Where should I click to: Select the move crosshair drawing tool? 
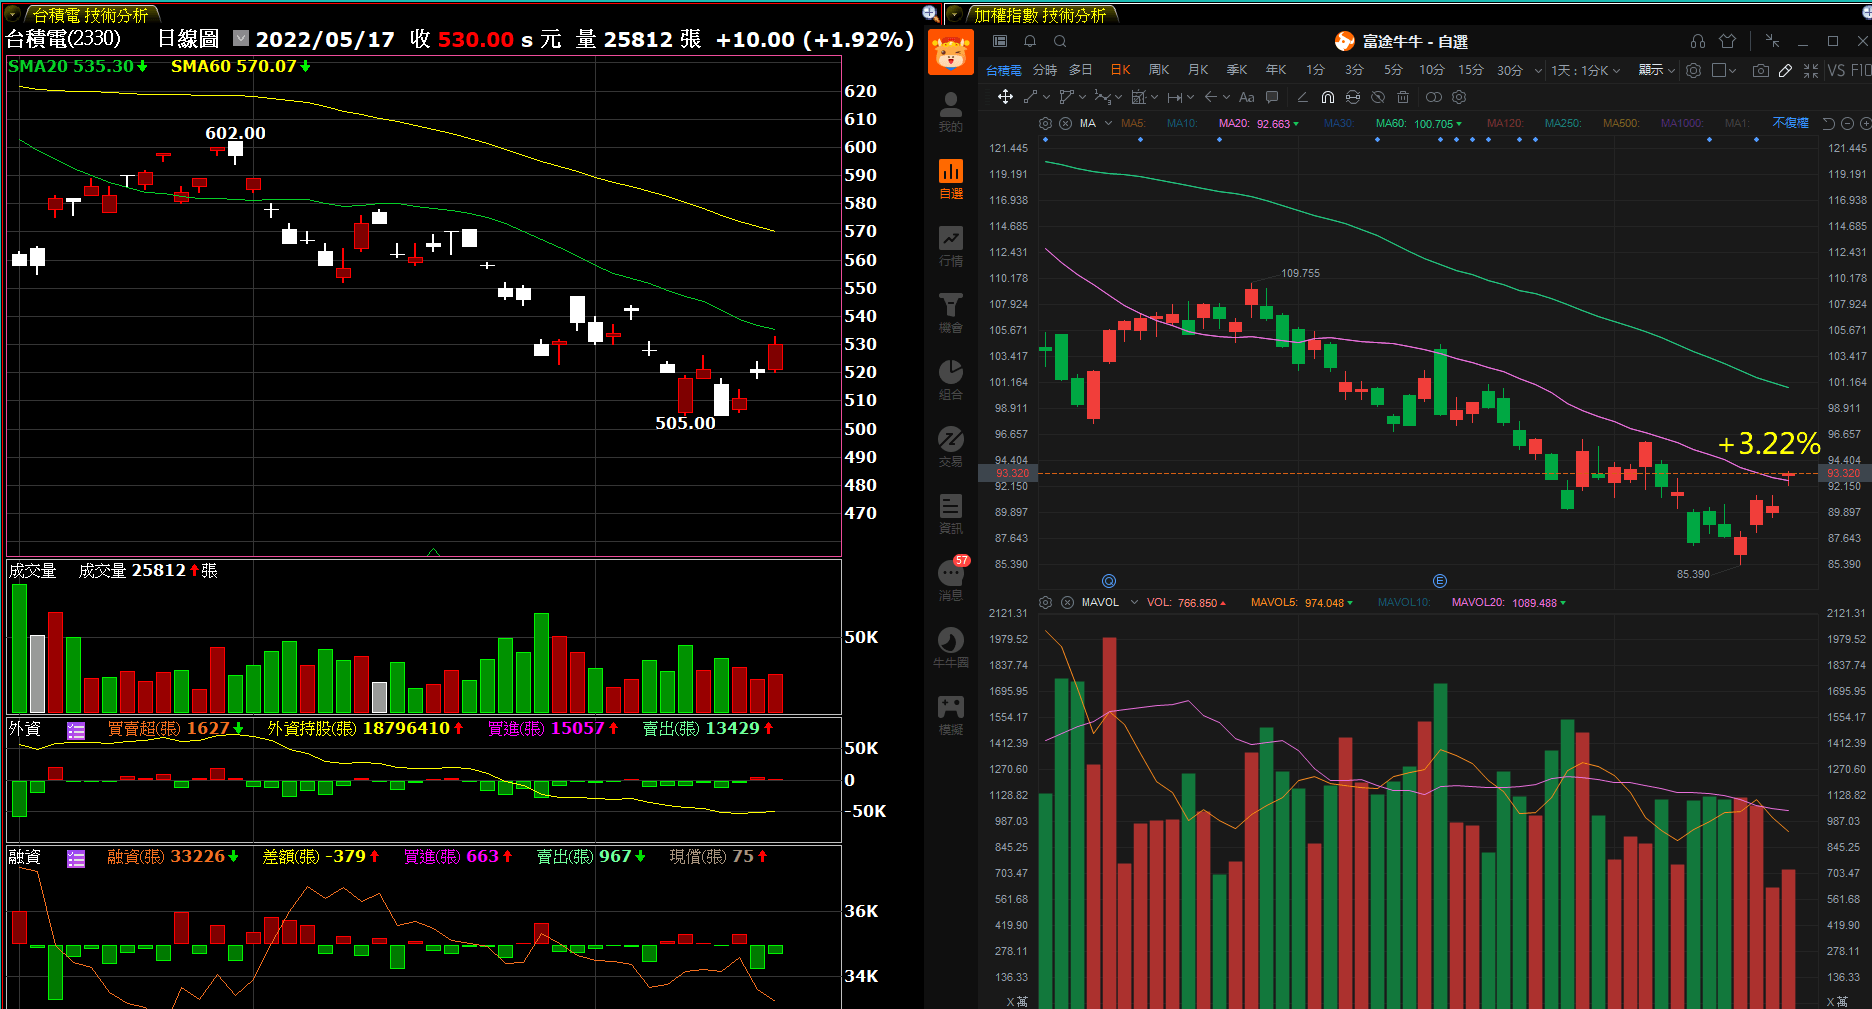coord(1006,97)
